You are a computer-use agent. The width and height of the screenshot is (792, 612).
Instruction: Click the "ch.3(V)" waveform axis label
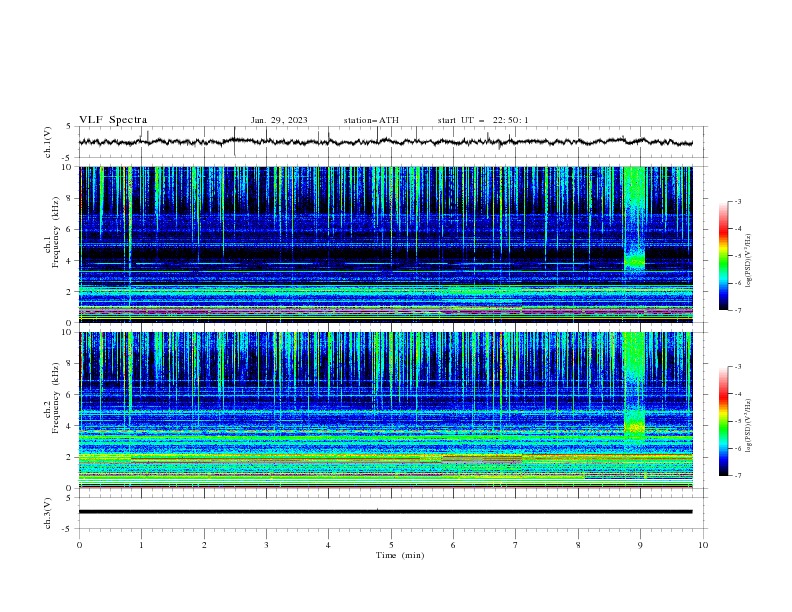coord(48,513)
